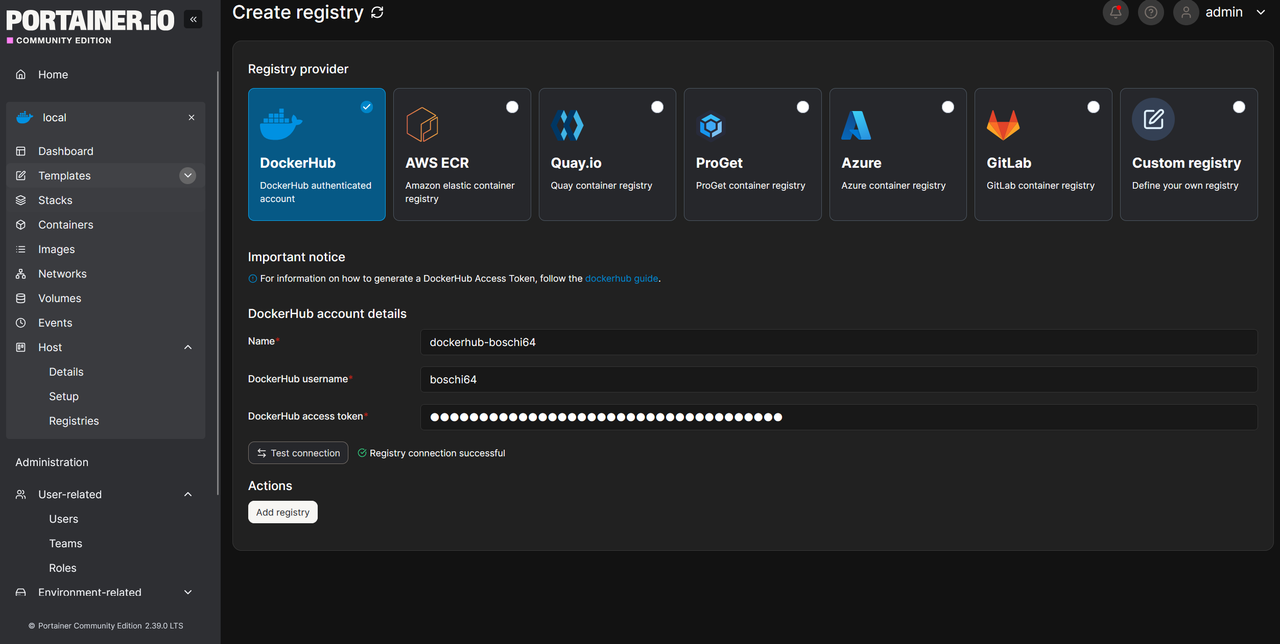Select the GitLab radio button
1280x644 pixels.
point(1093,107)
